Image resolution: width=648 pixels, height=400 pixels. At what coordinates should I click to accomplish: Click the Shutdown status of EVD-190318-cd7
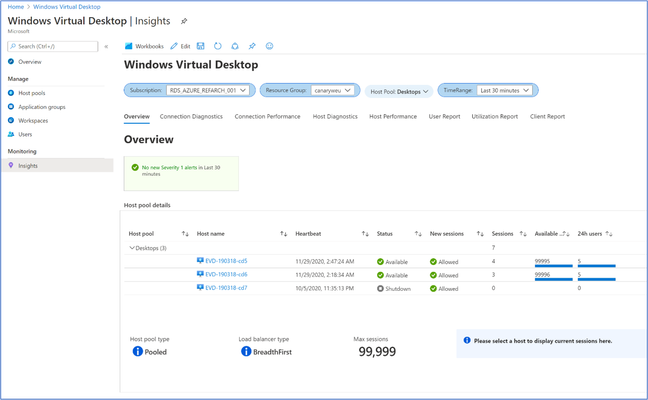coord(394,288)
